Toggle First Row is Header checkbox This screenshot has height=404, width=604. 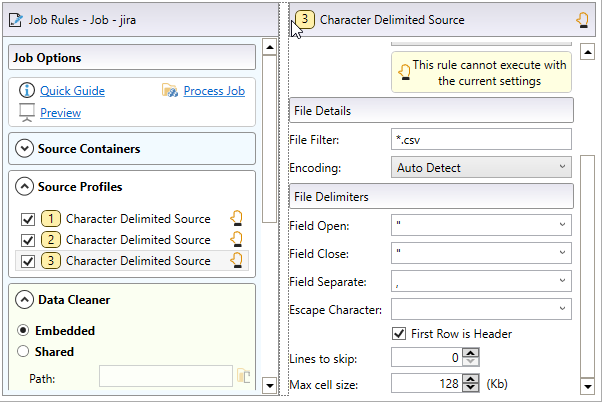(x=399, y=333)
